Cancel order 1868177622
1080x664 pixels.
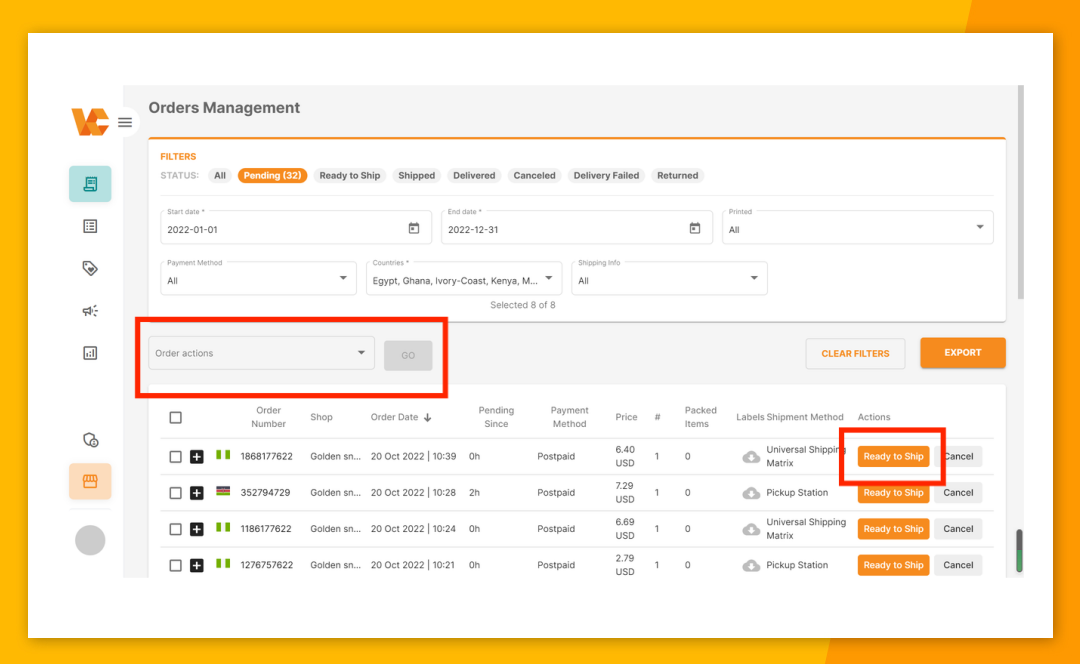pos(959,457)
